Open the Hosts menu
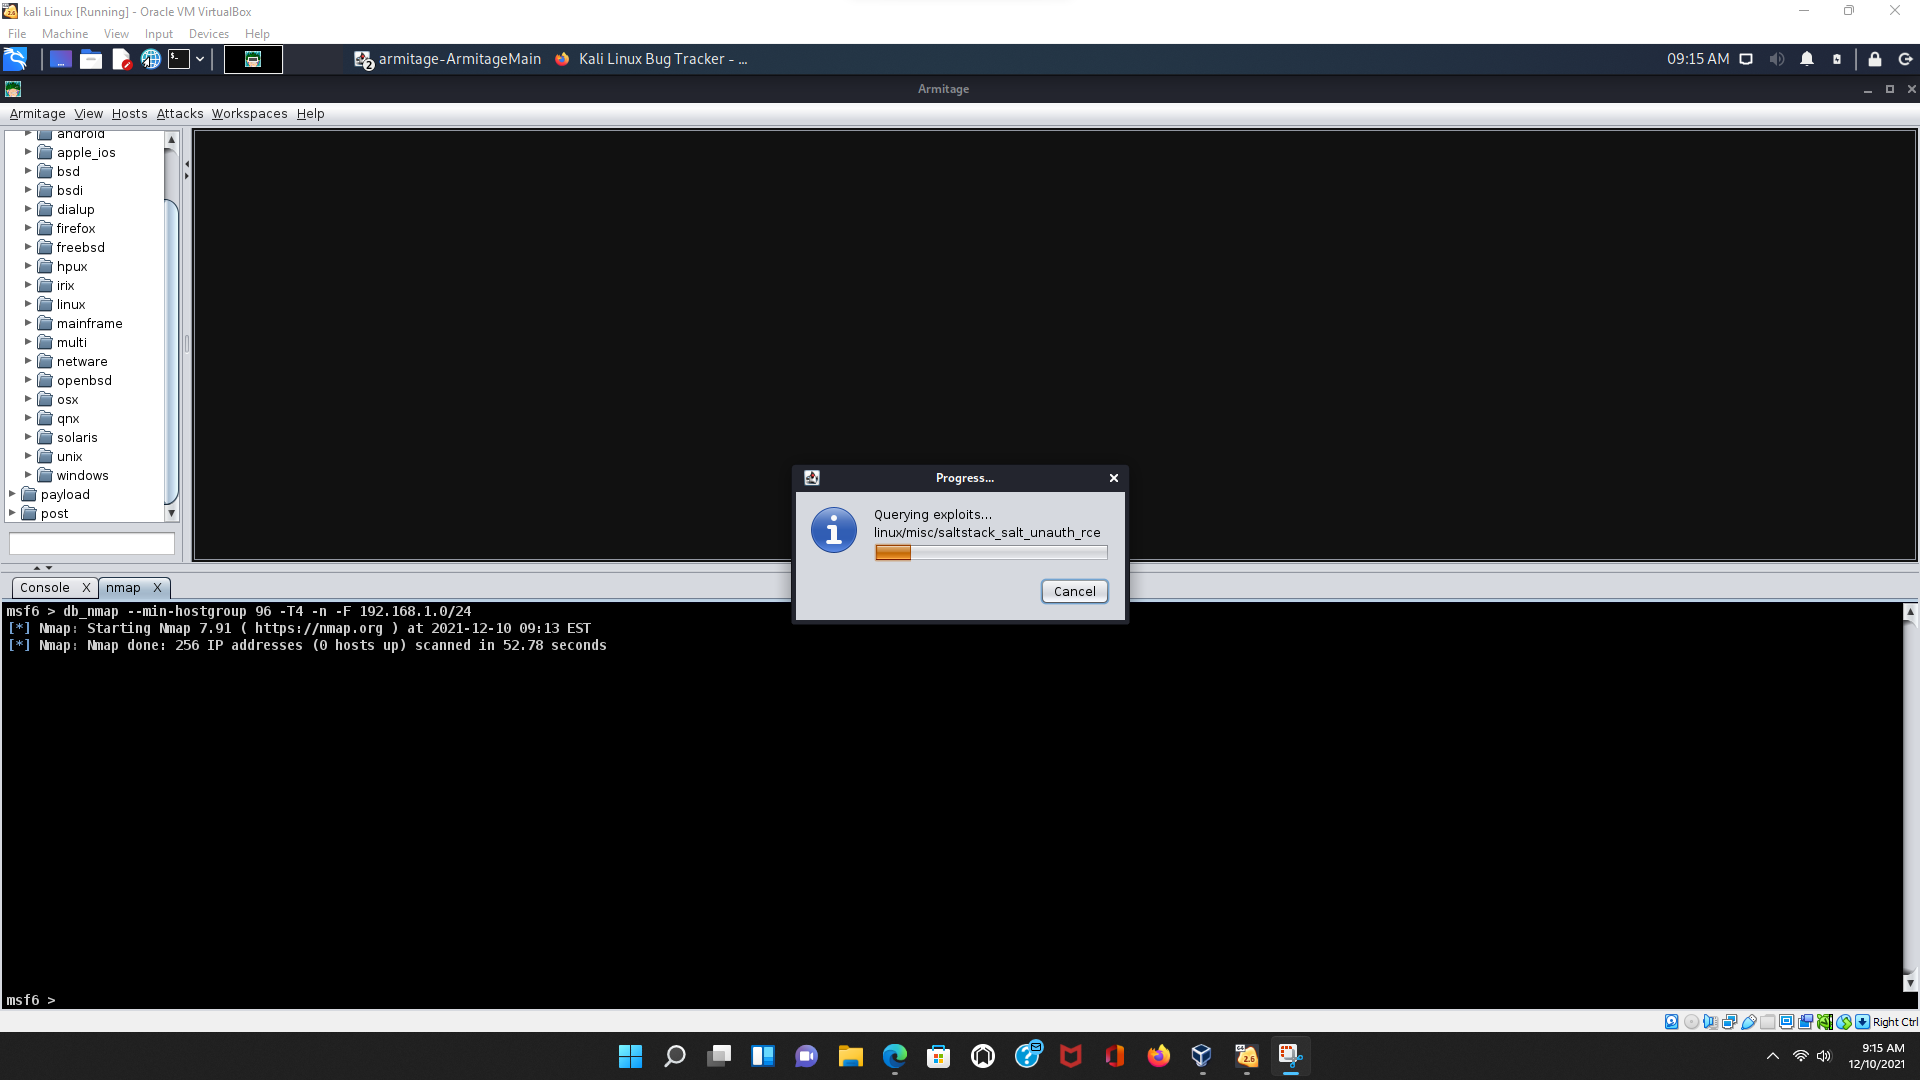Viewport: 1920px width, 1080px height. (129, 113)
